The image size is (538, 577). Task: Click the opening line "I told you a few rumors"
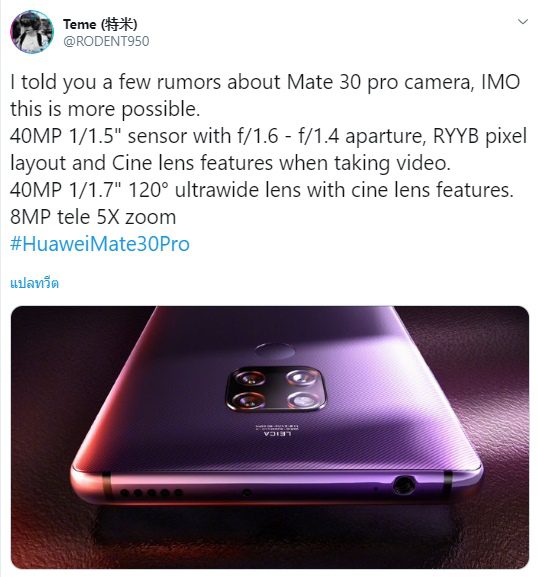point(265,82)
